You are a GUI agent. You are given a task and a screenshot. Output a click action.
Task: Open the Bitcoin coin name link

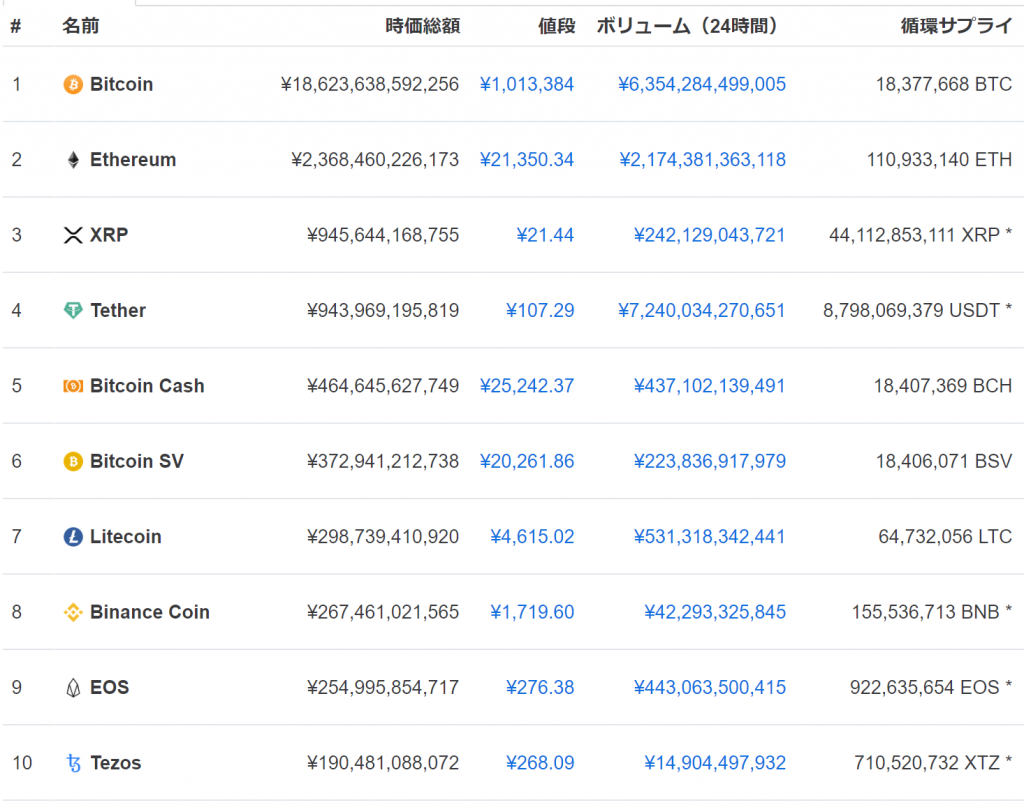point(121,84)
